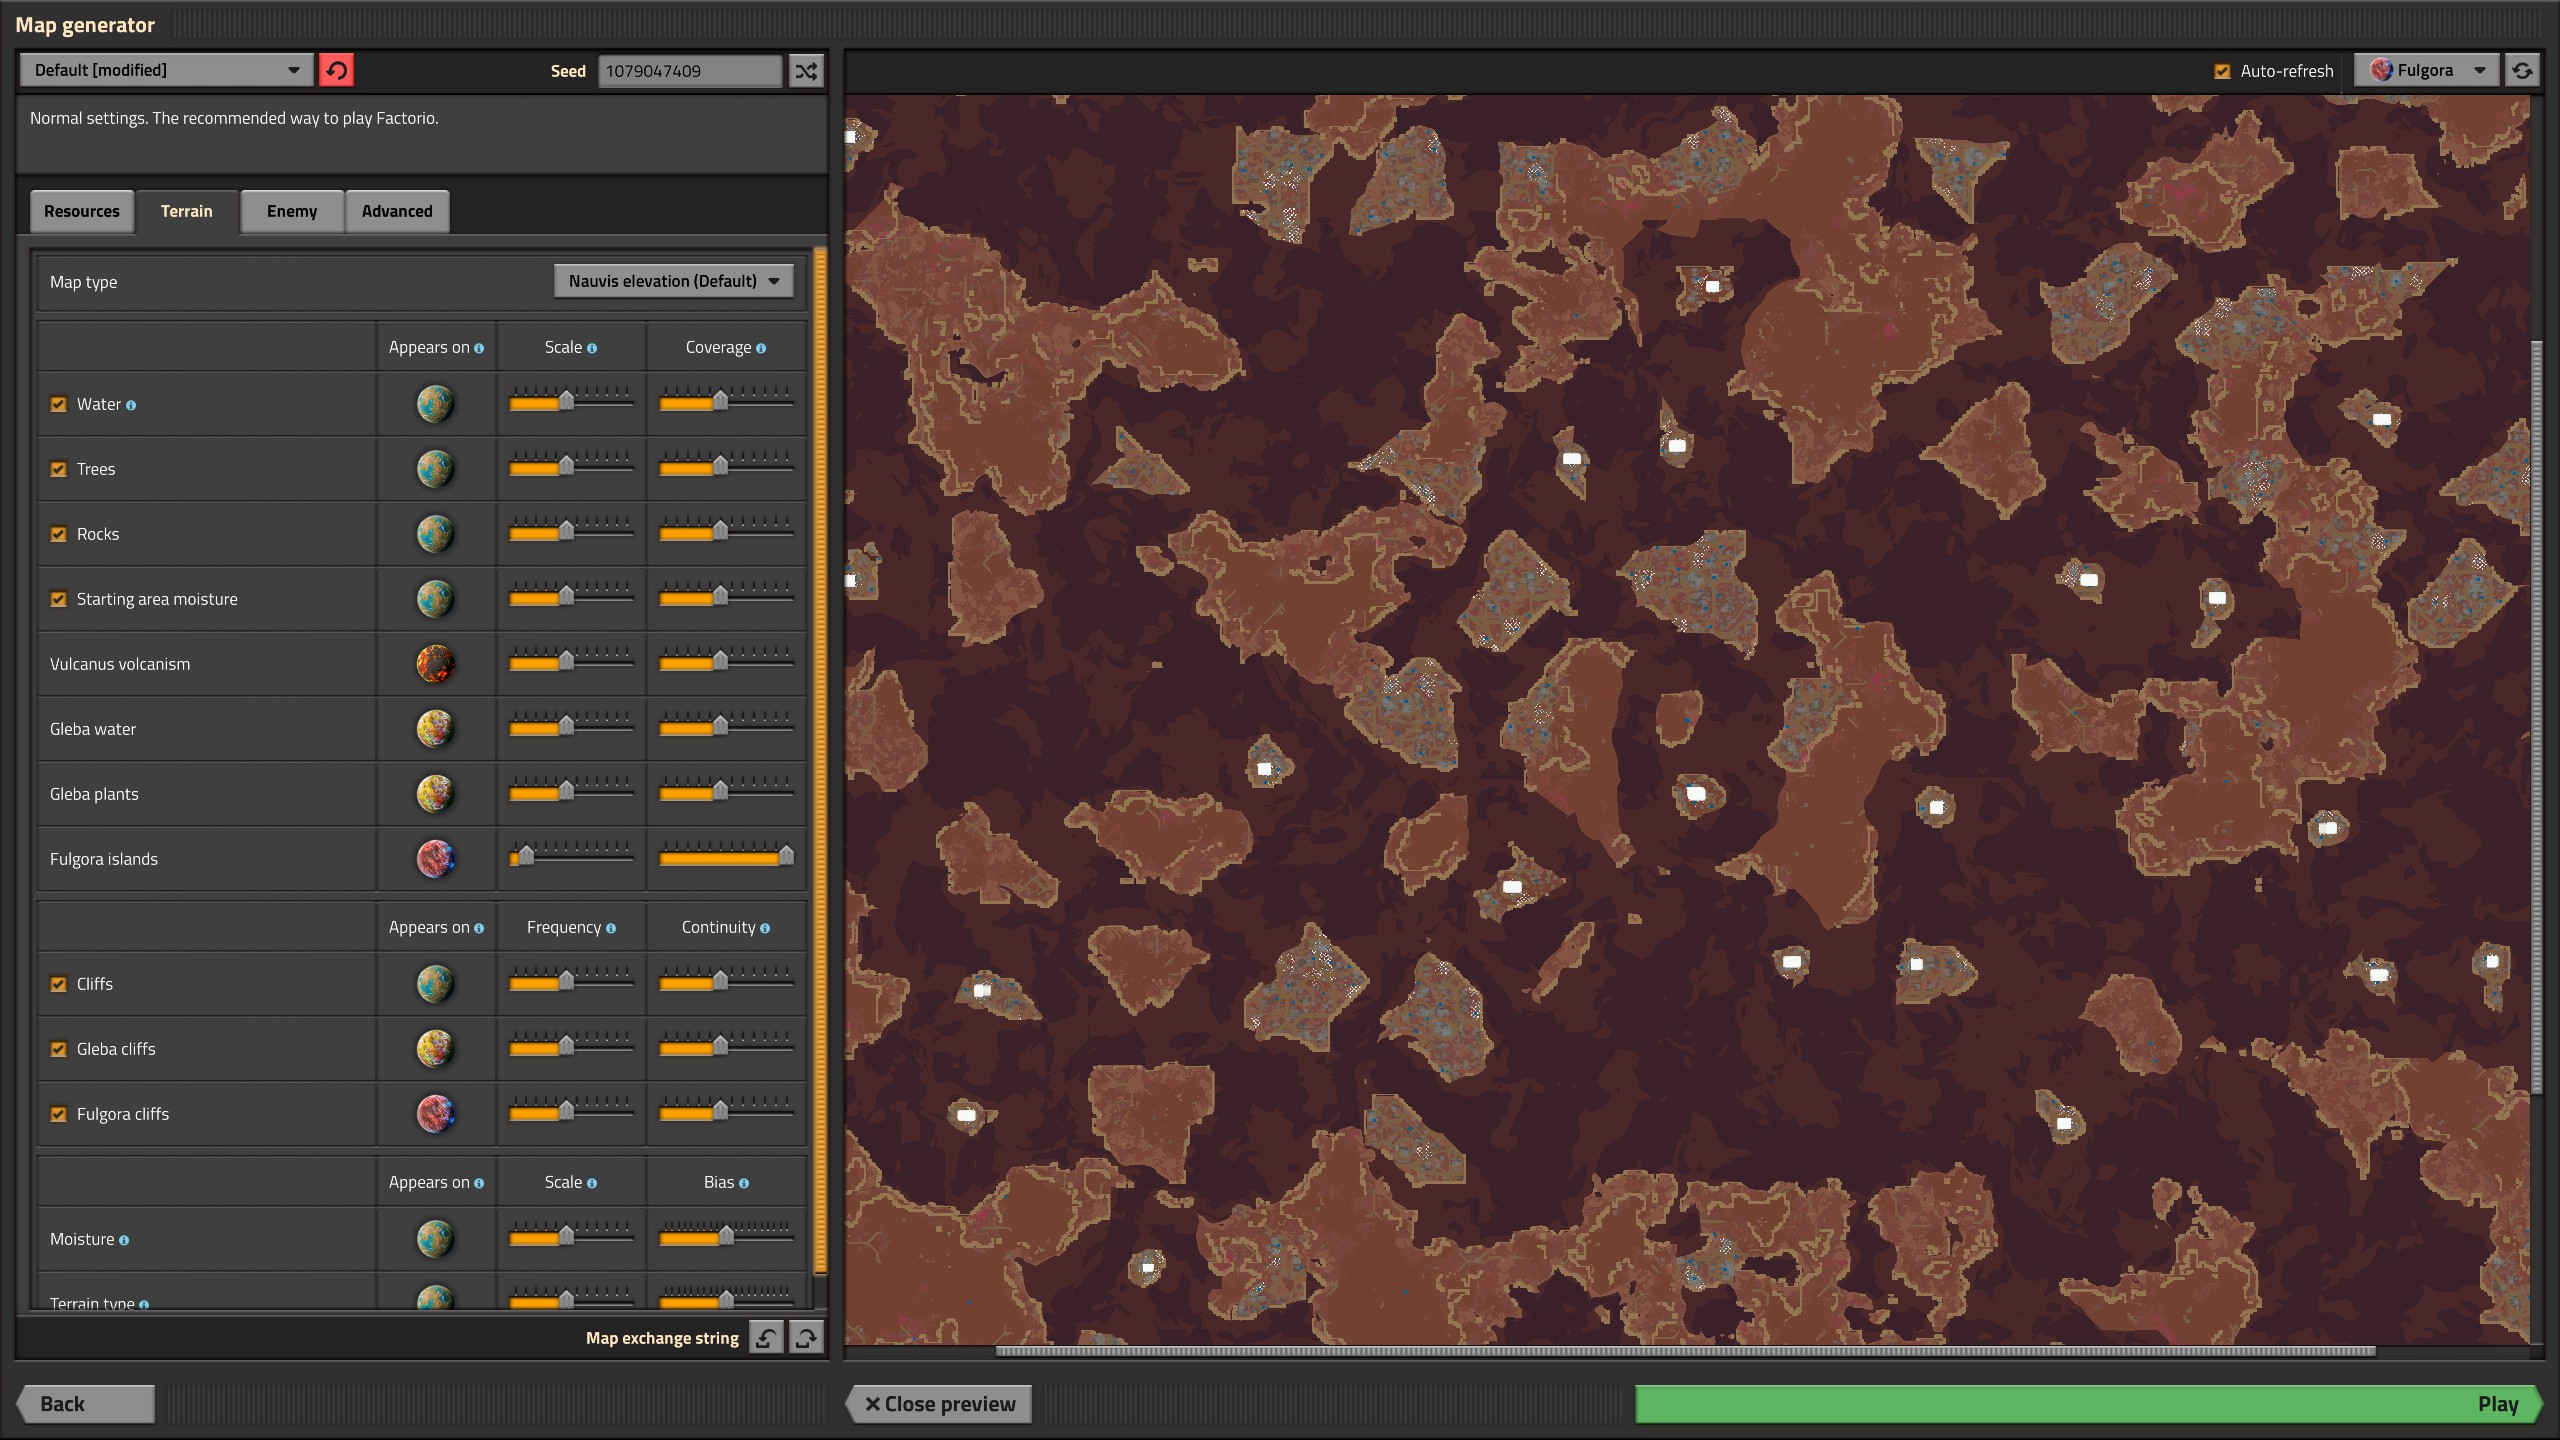Click the terrain settings vertical scrollbar
The image size is (2560, 1440).
click(820, 760)
